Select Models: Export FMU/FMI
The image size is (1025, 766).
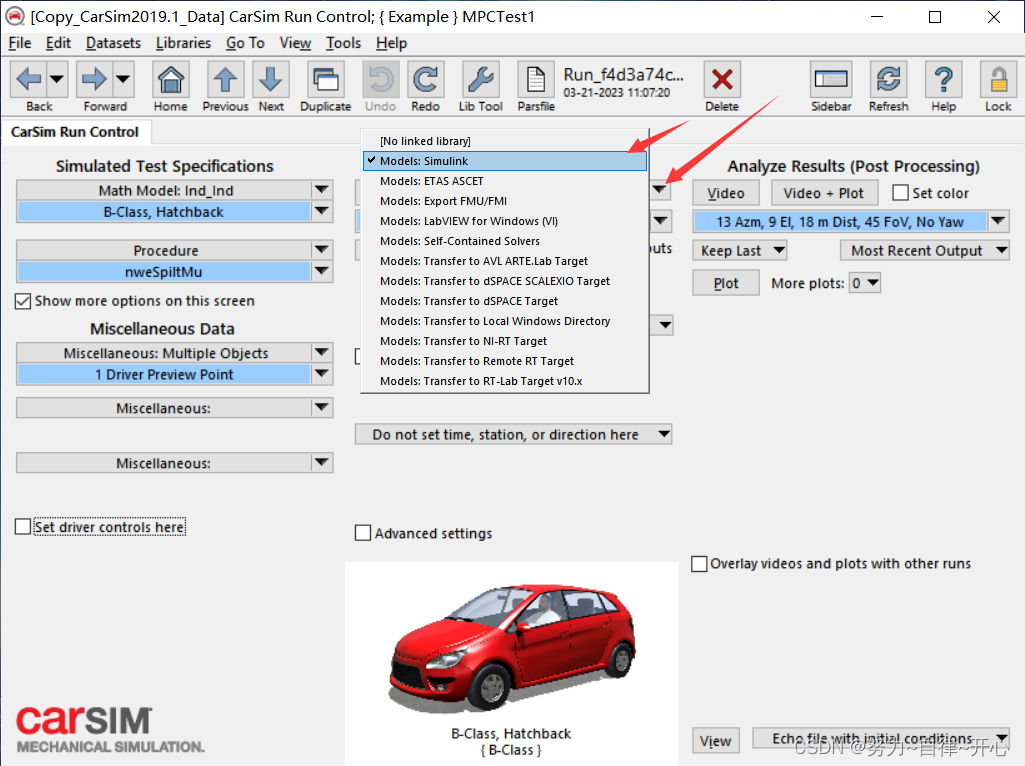505,201
